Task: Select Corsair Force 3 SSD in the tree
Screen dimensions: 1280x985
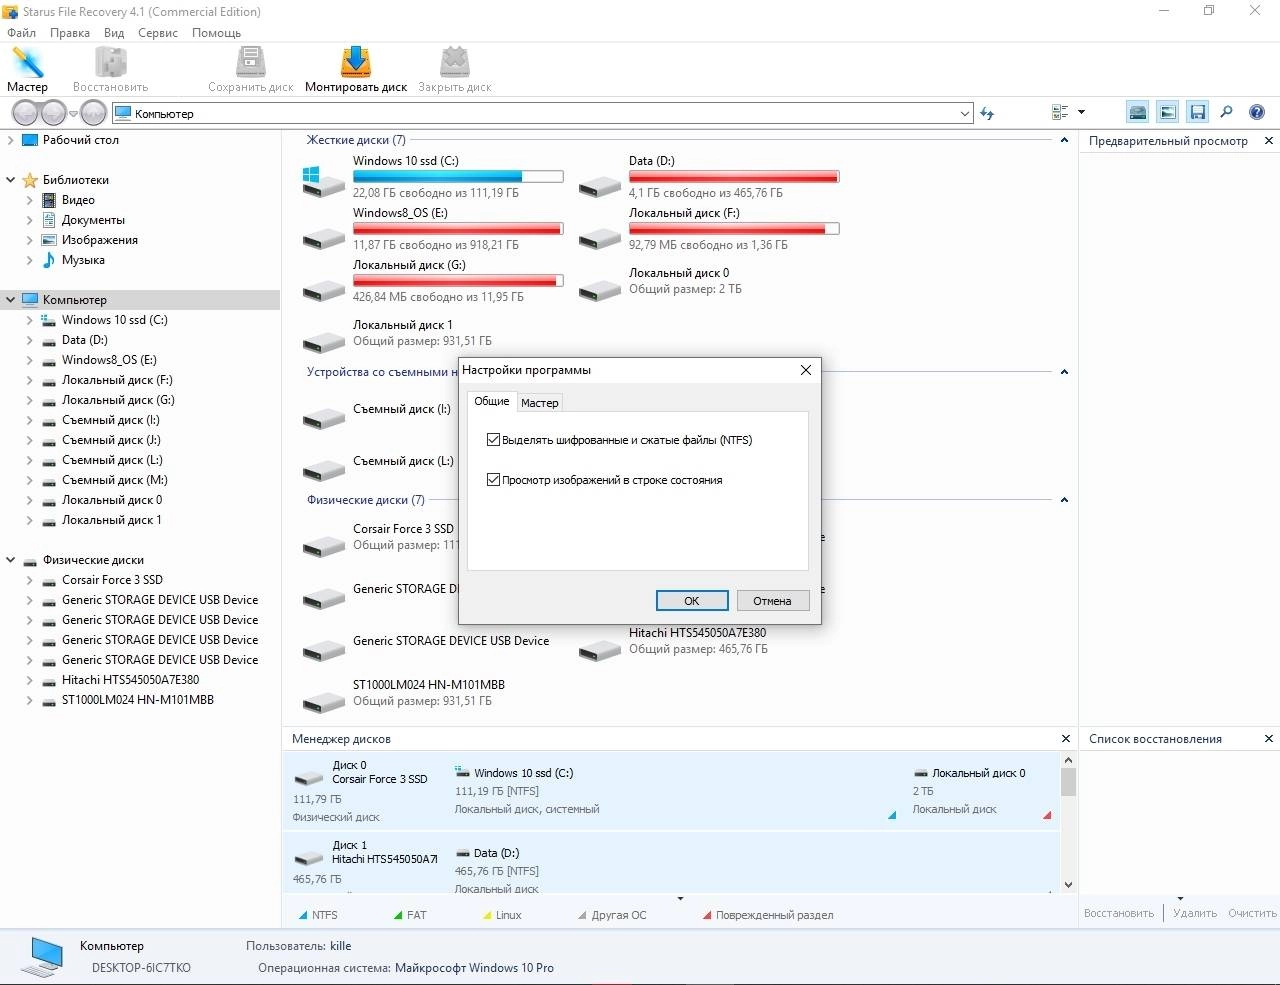Action: [x=112, y=580]
